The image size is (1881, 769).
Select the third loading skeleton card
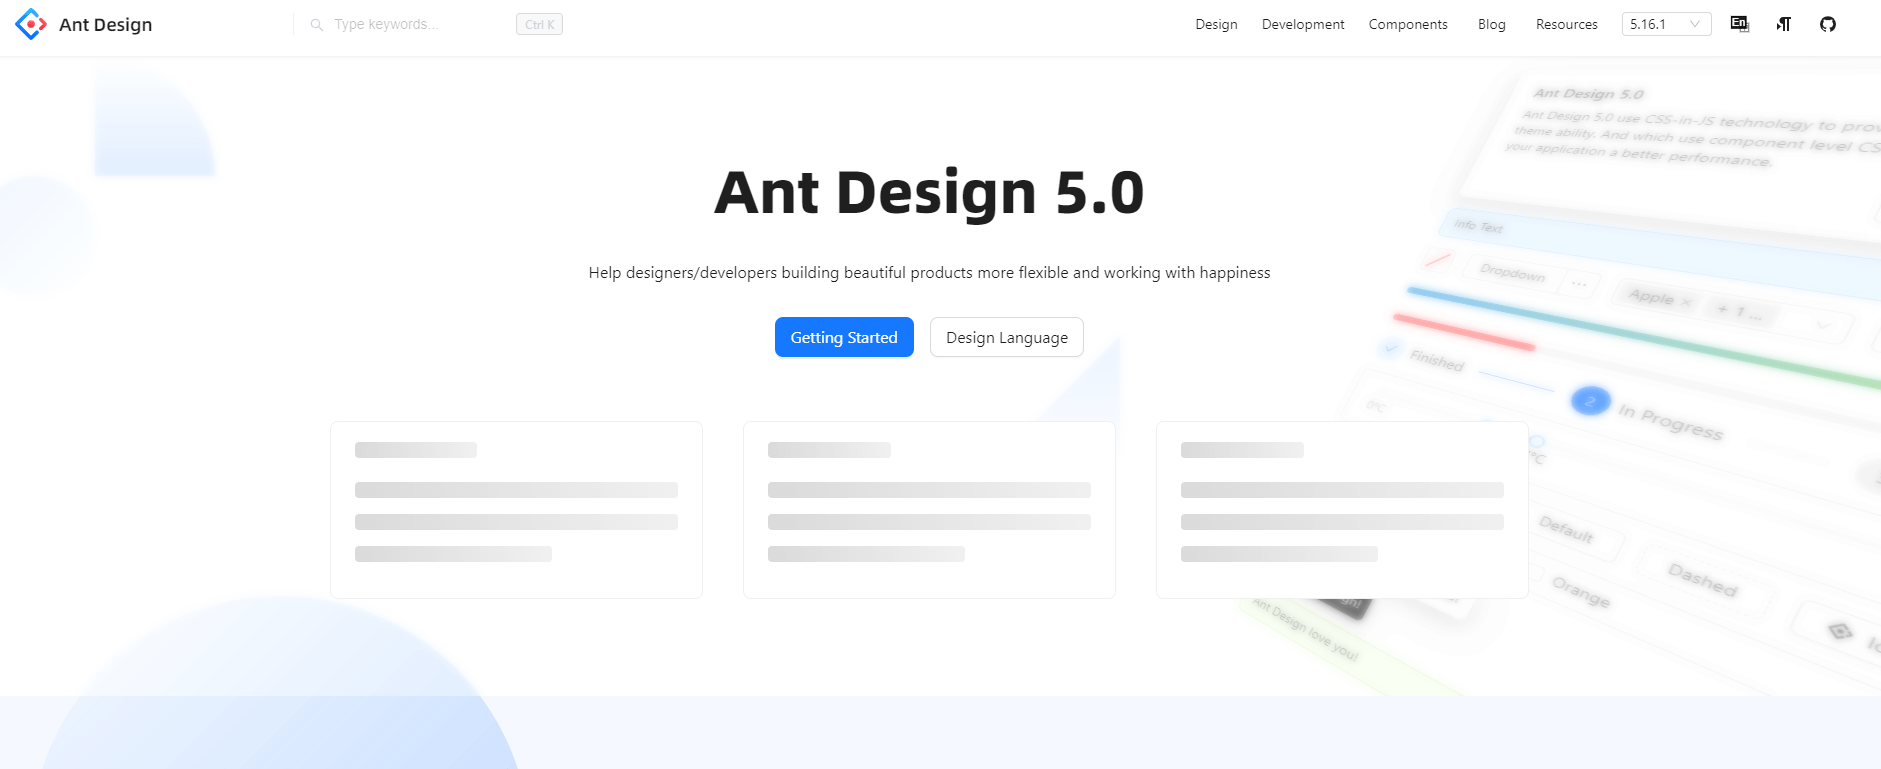1342,510
